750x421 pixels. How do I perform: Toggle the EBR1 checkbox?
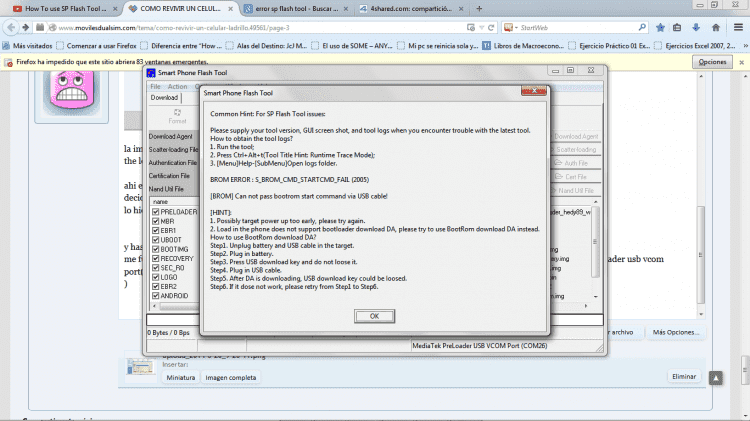coord(155,230)
